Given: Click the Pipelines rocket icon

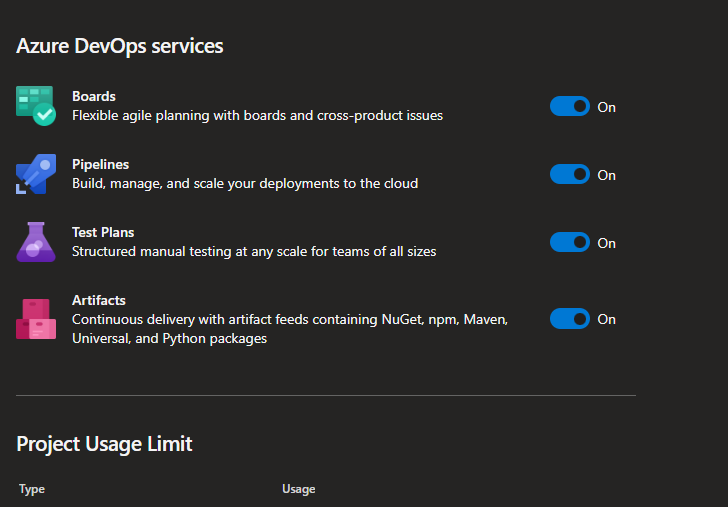Looking at the screenshot, I should pos(36,174).
